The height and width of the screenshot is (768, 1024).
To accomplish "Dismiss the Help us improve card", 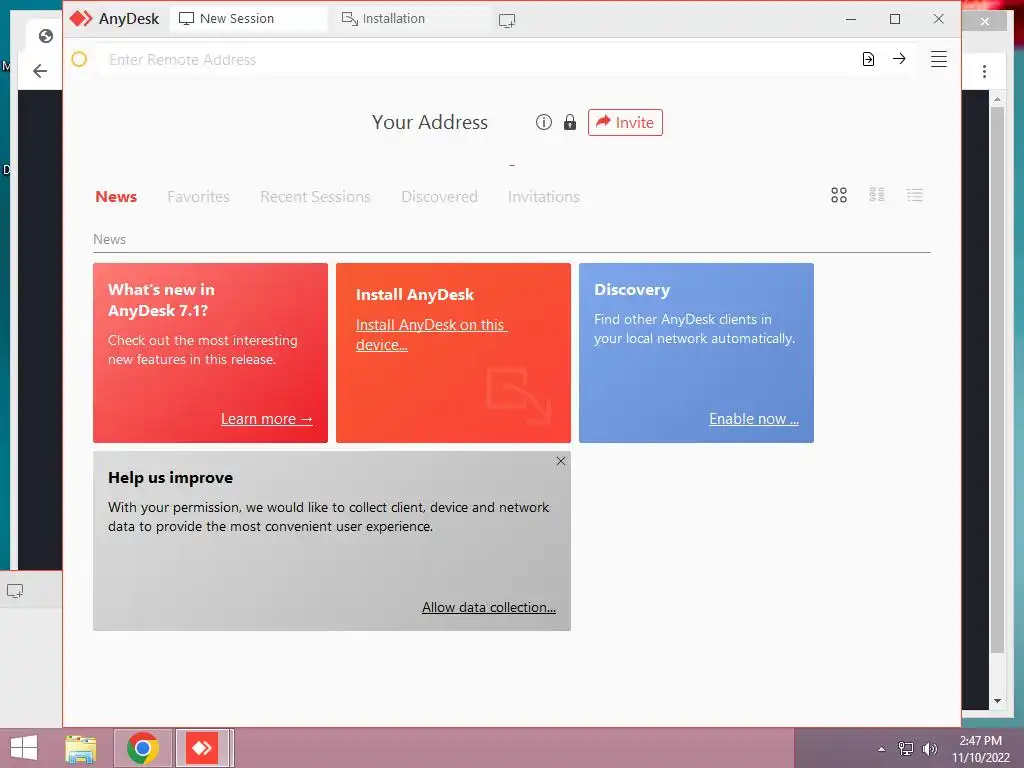I will point(561,461).
